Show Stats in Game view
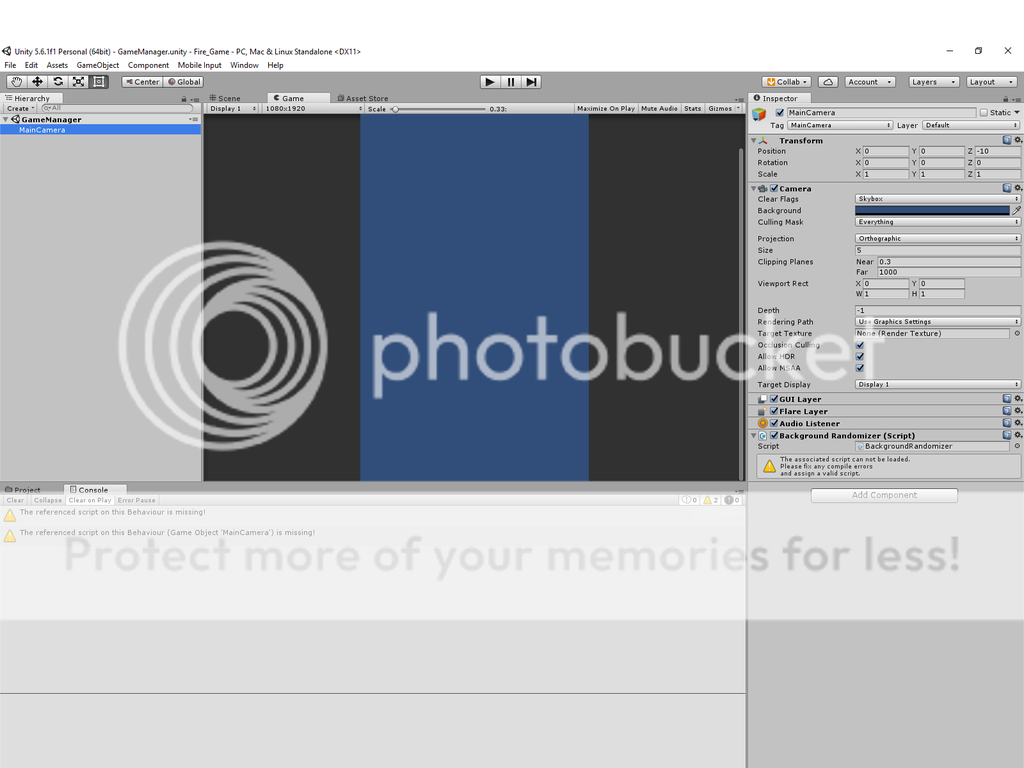 693,108
